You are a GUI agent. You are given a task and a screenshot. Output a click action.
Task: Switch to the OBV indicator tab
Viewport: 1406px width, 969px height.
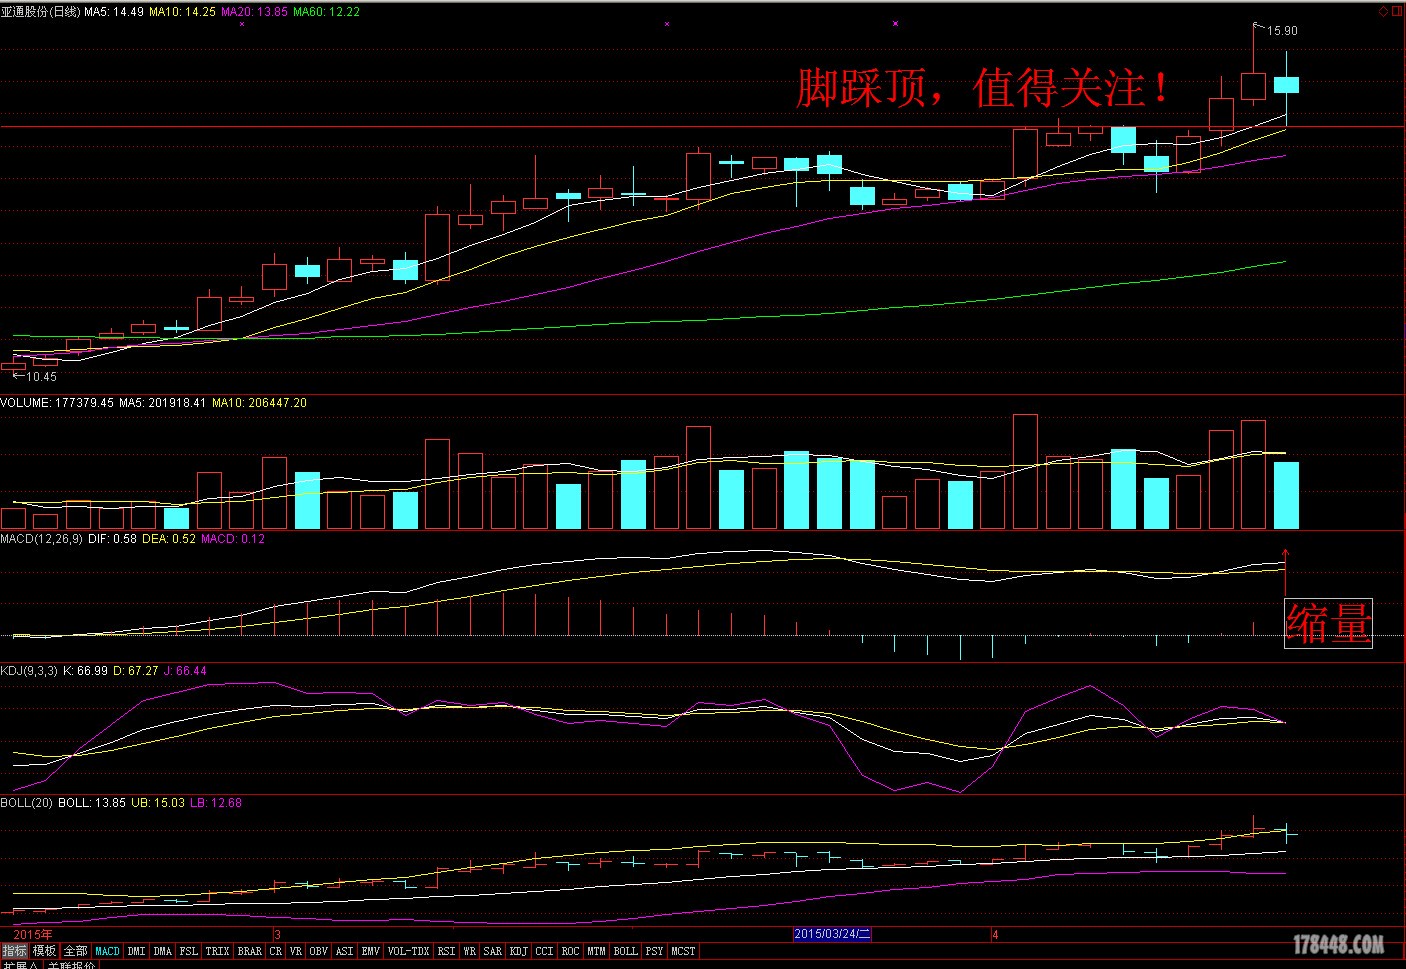coord(318,951)
